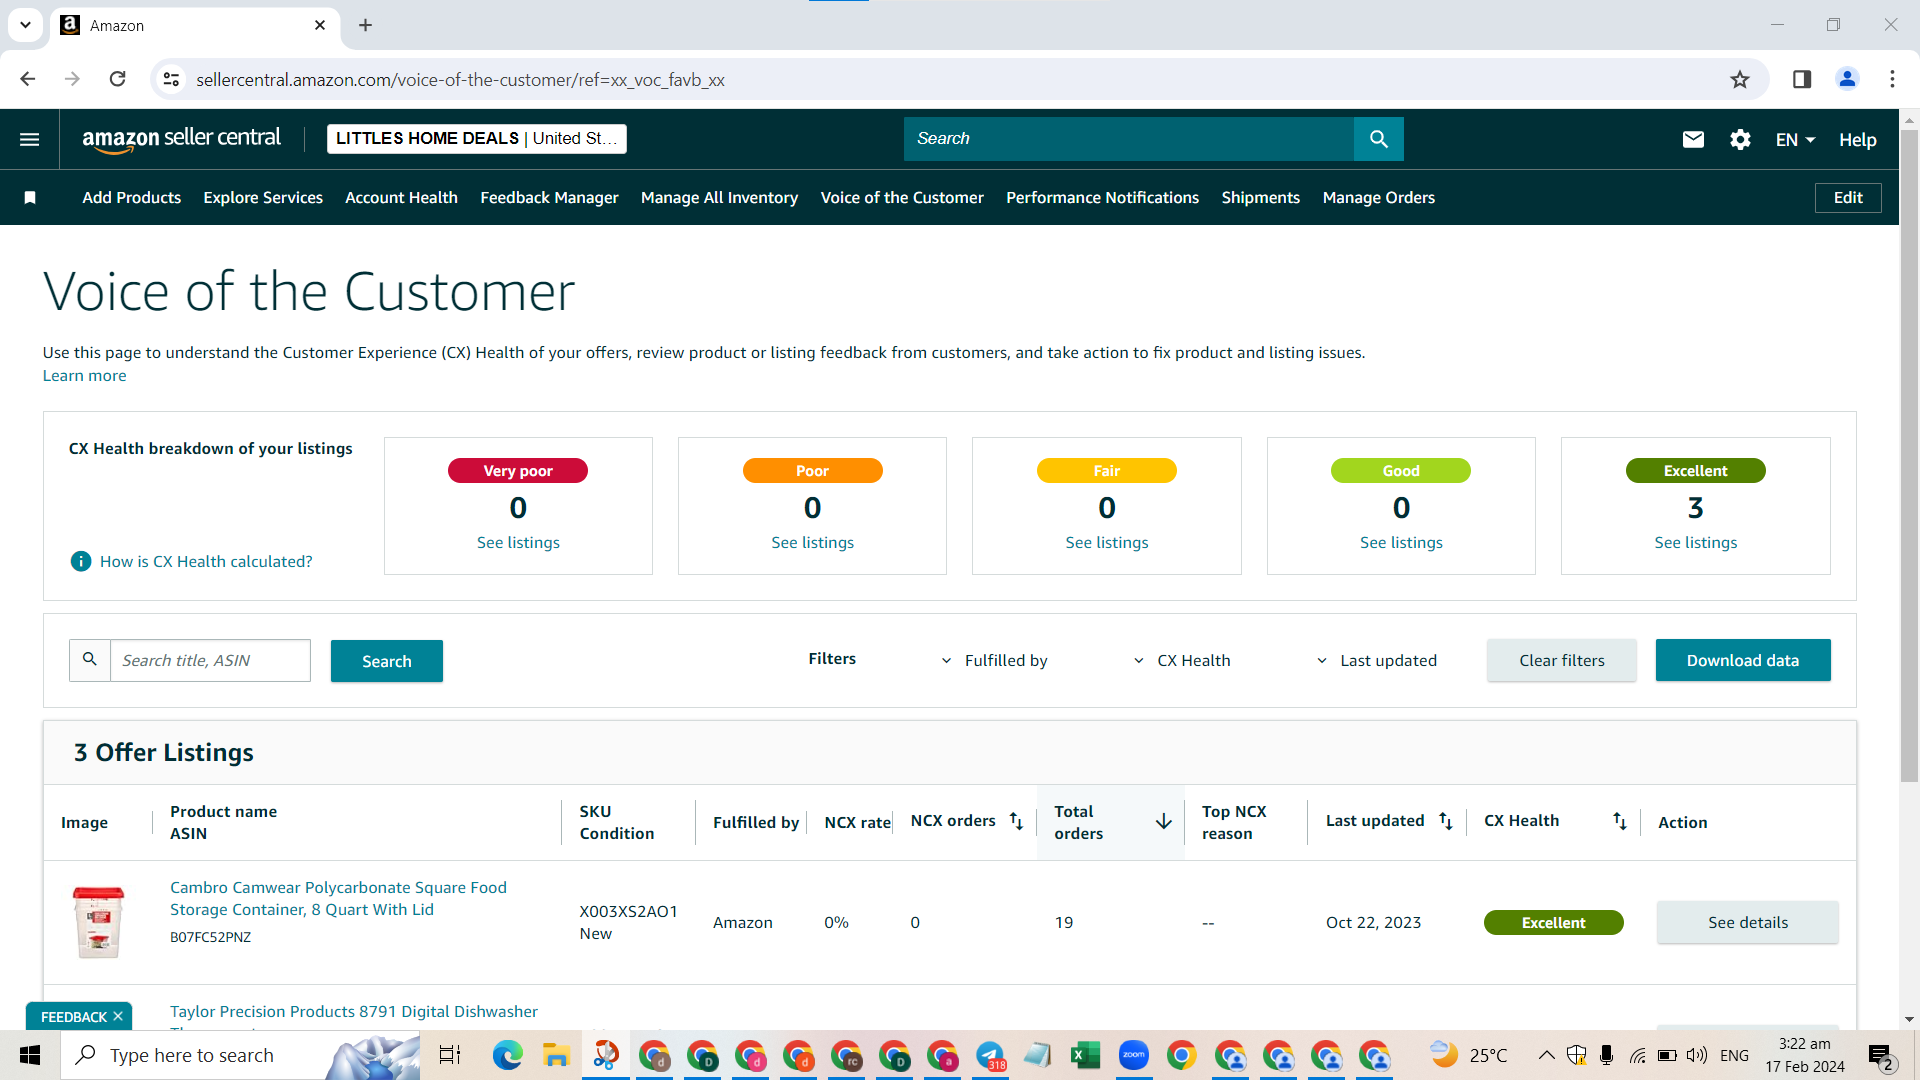Open Telegram from the taskbar

[x=990, y=1055]
